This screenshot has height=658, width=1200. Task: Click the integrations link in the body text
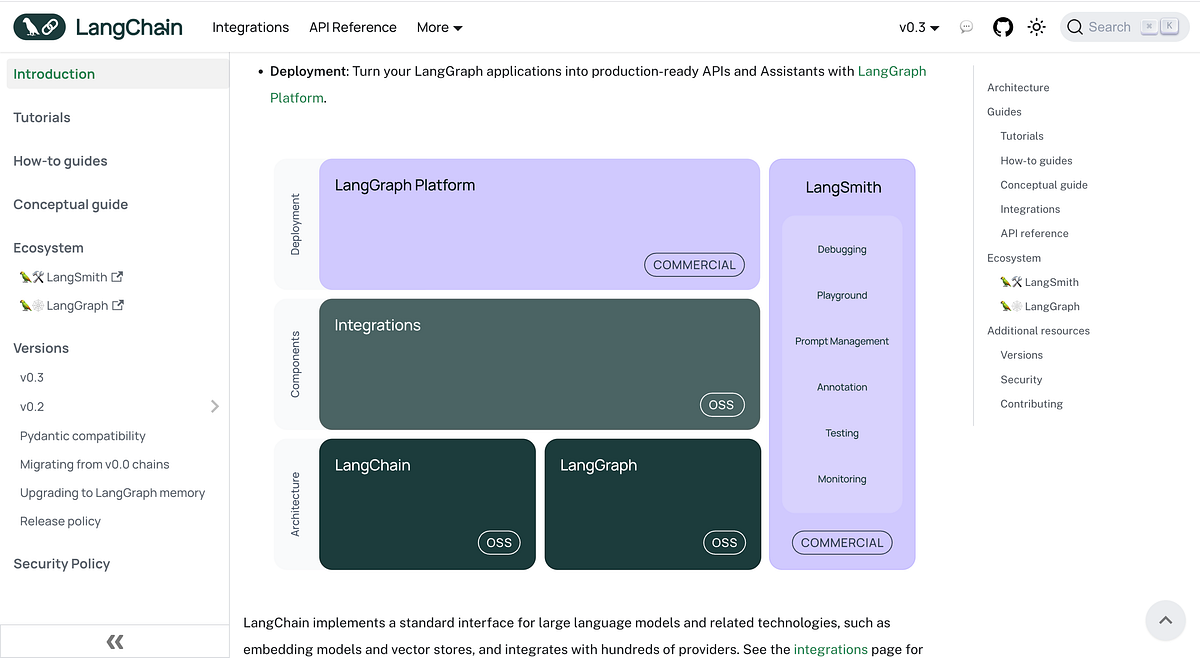pos(830,648)
